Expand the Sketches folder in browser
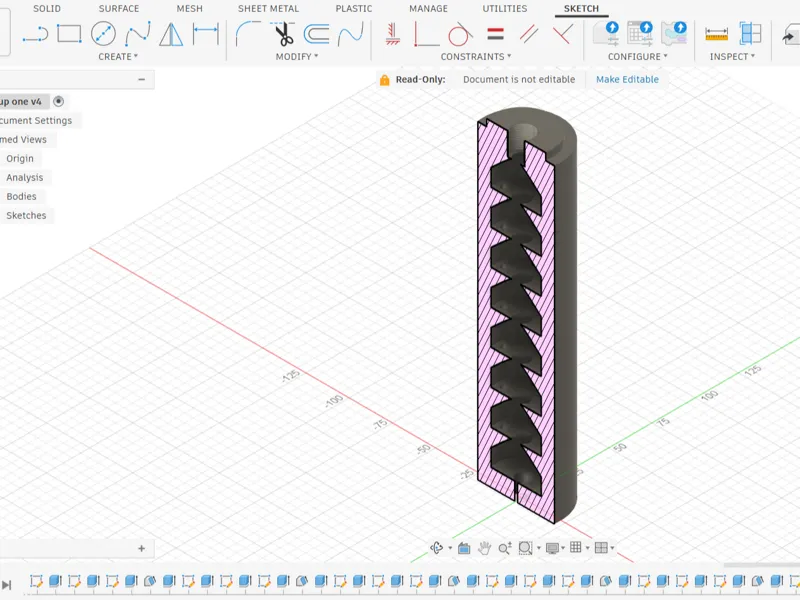Viewport: 800px width, 600px height. [x=26, y=215]
